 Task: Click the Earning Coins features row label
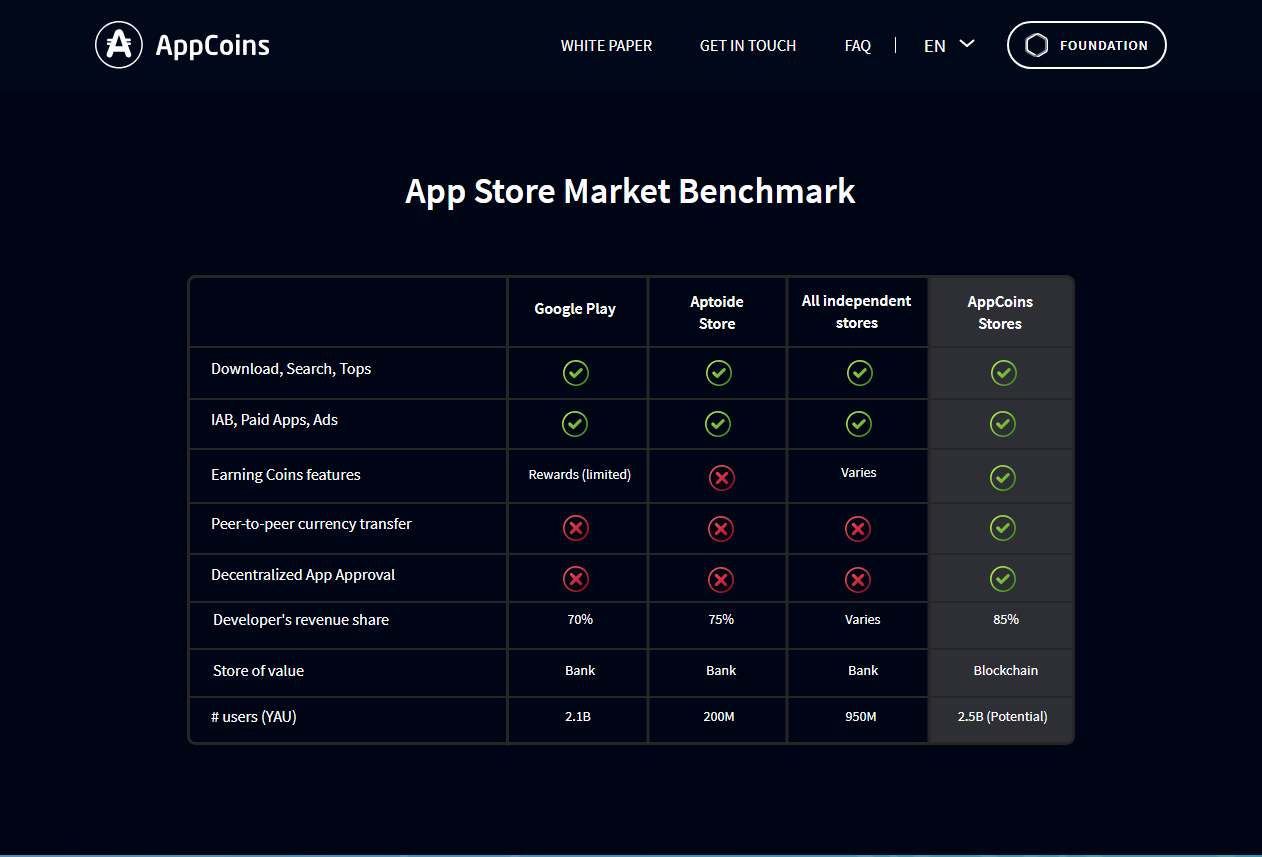click(286, 475)
